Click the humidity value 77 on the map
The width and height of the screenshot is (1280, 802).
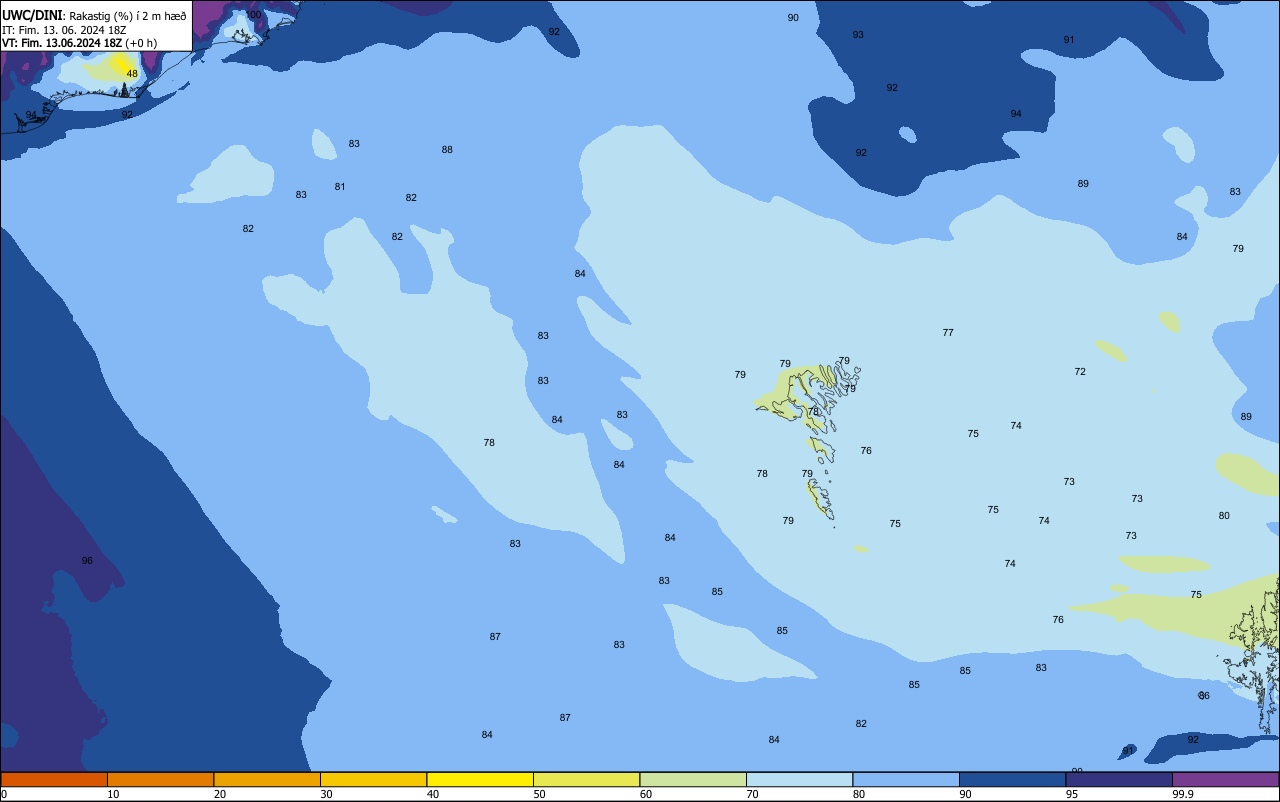coord(948,333)
